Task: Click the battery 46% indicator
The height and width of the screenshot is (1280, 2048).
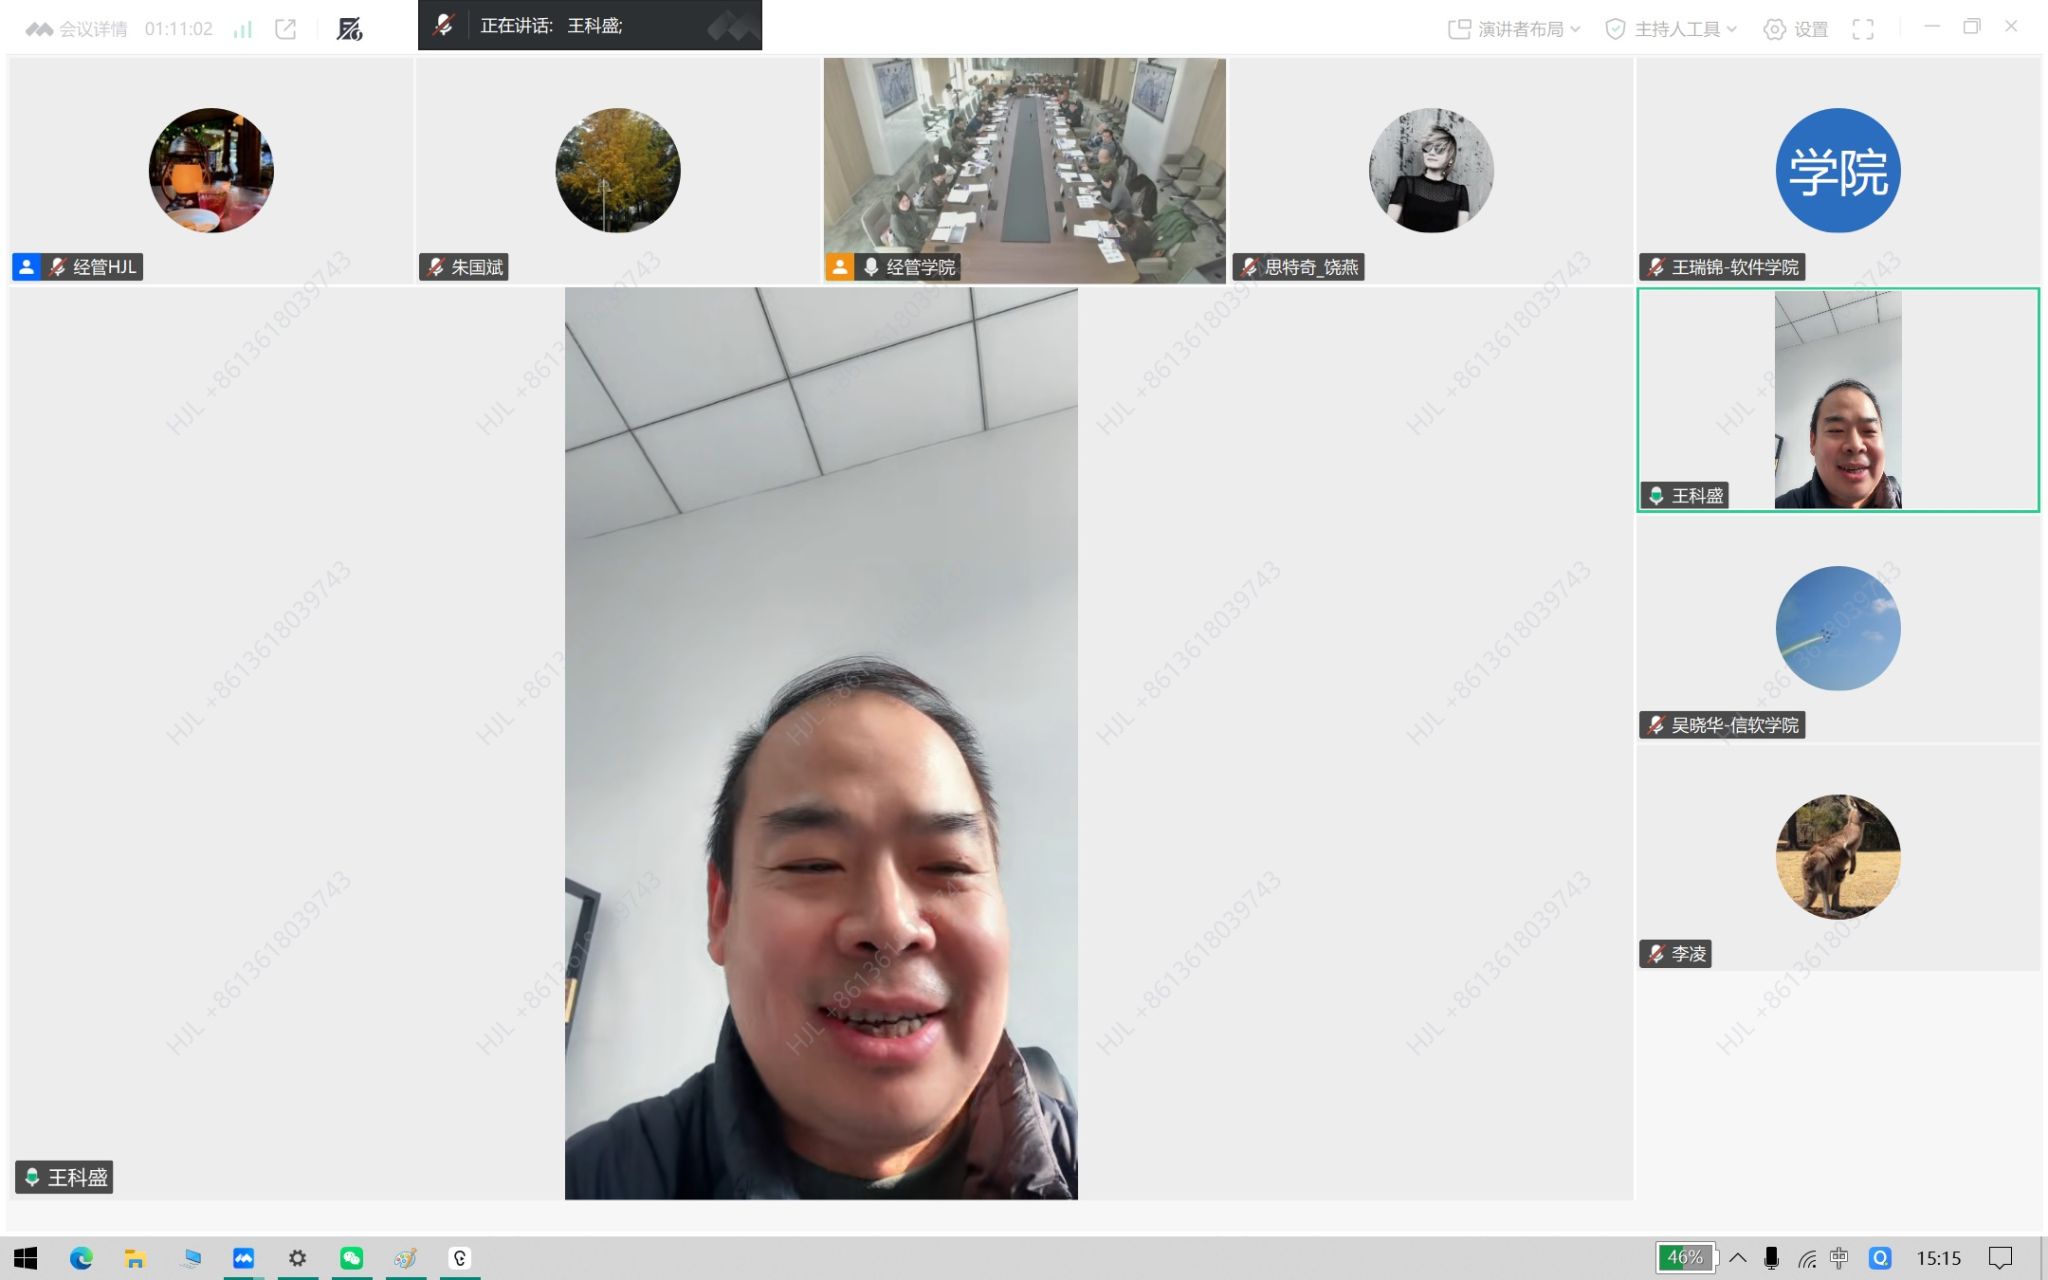Action: (x=1685, y=1258)
